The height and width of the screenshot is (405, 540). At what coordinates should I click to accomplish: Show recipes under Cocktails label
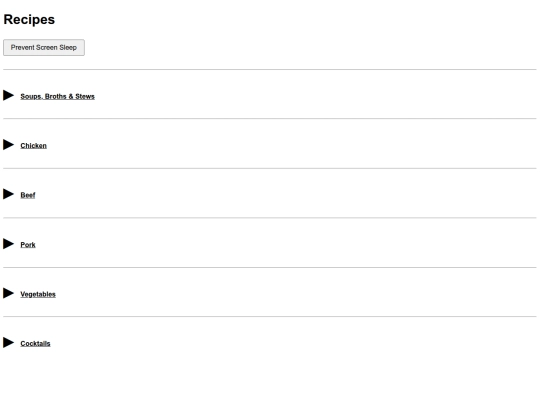click(x=35, y=344)
